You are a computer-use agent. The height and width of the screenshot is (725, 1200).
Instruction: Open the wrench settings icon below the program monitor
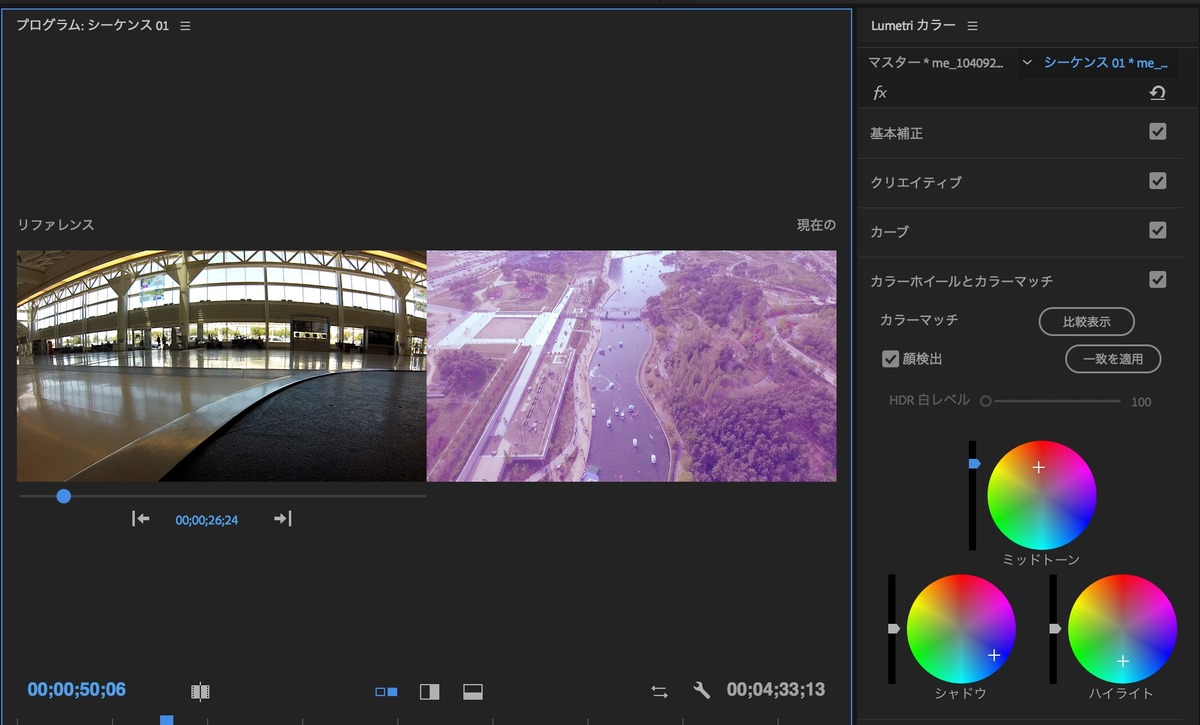tap(701, 690)
